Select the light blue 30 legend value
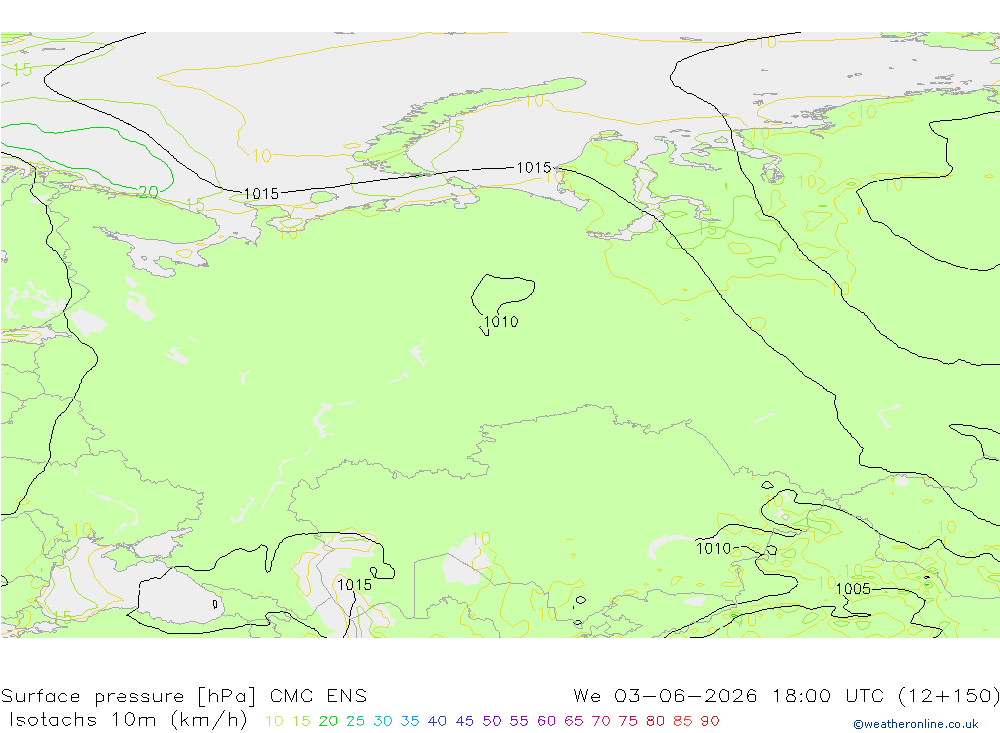Screen dimensions: 1000x733 (383, 721)
